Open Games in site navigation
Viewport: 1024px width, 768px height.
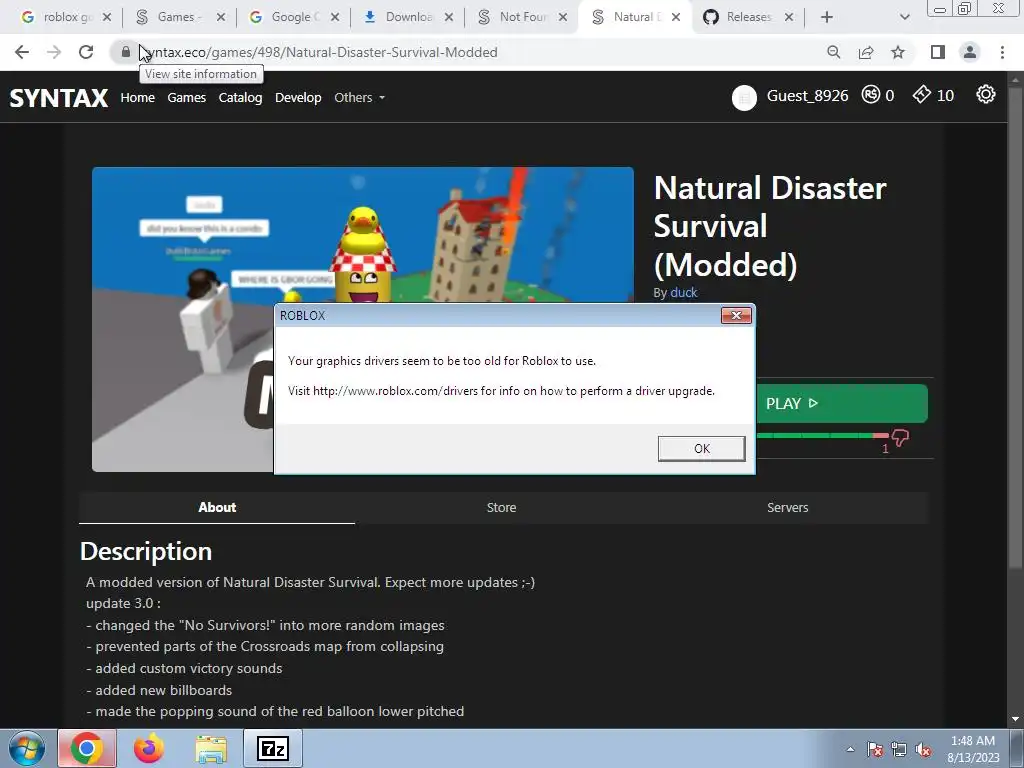(x=187, y=97)
